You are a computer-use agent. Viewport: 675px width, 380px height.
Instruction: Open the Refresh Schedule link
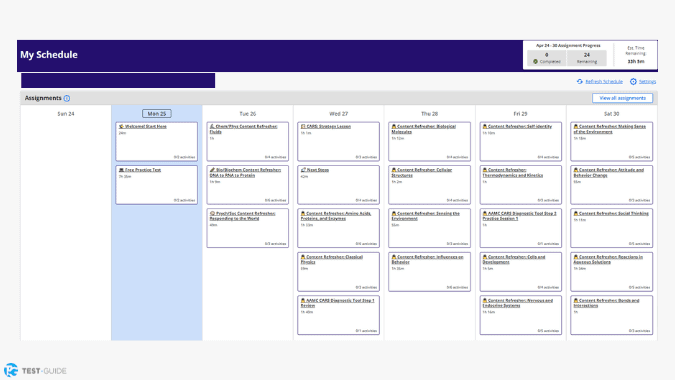604,81
